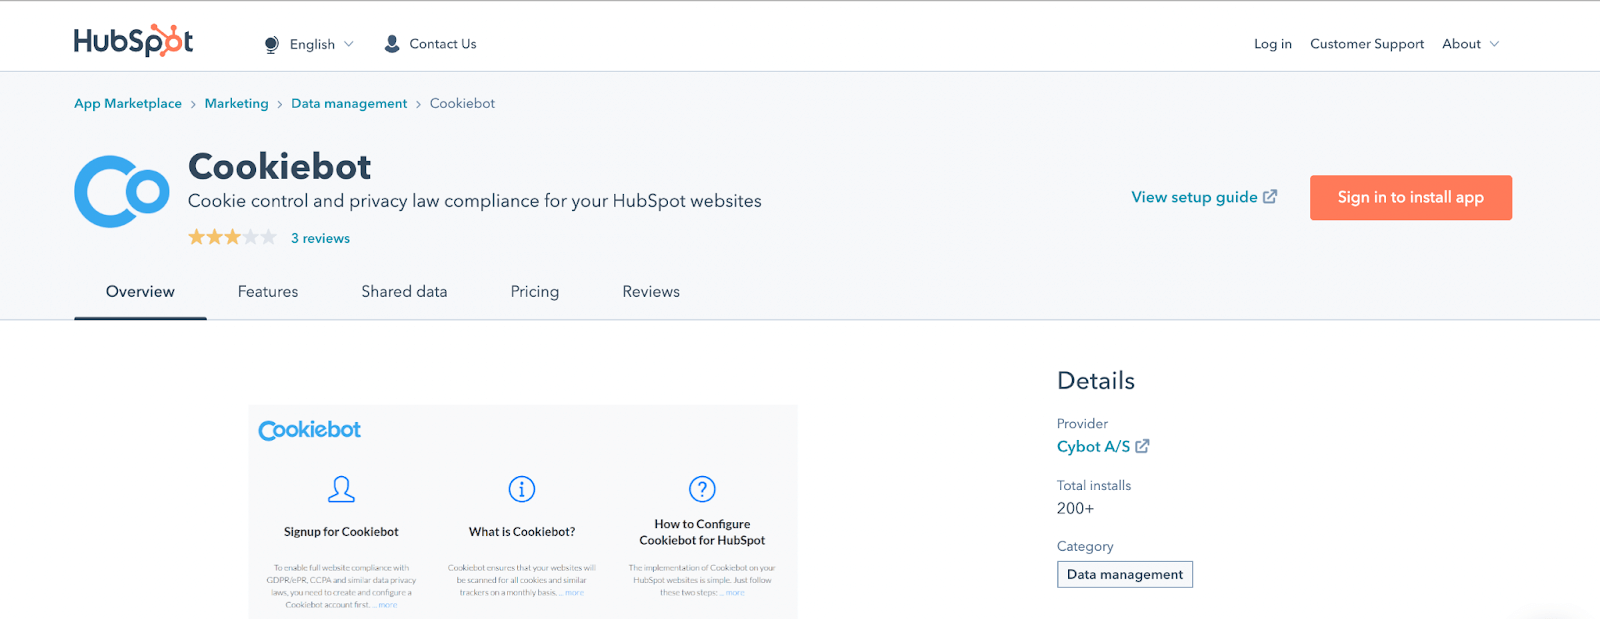
Task: Click external-link icon next to Cybot A/S
Action: pos(1142,446)
